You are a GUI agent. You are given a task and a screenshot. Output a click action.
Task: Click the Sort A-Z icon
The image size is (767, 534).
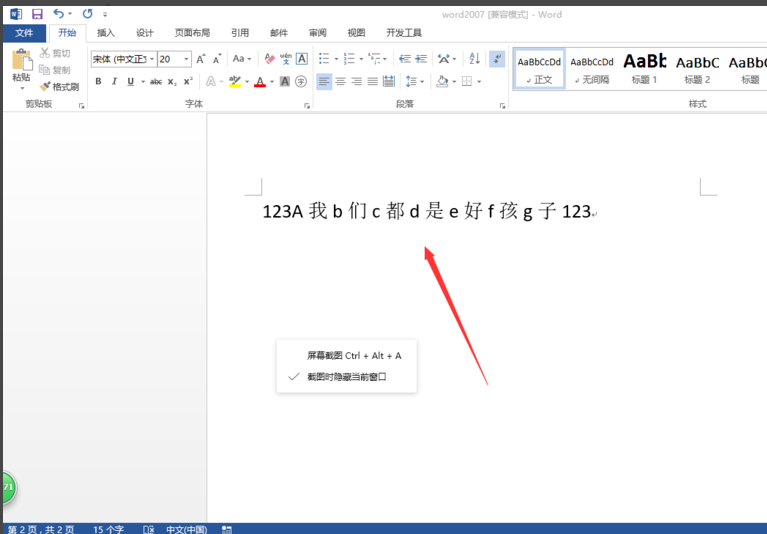(x=474, y=59)
